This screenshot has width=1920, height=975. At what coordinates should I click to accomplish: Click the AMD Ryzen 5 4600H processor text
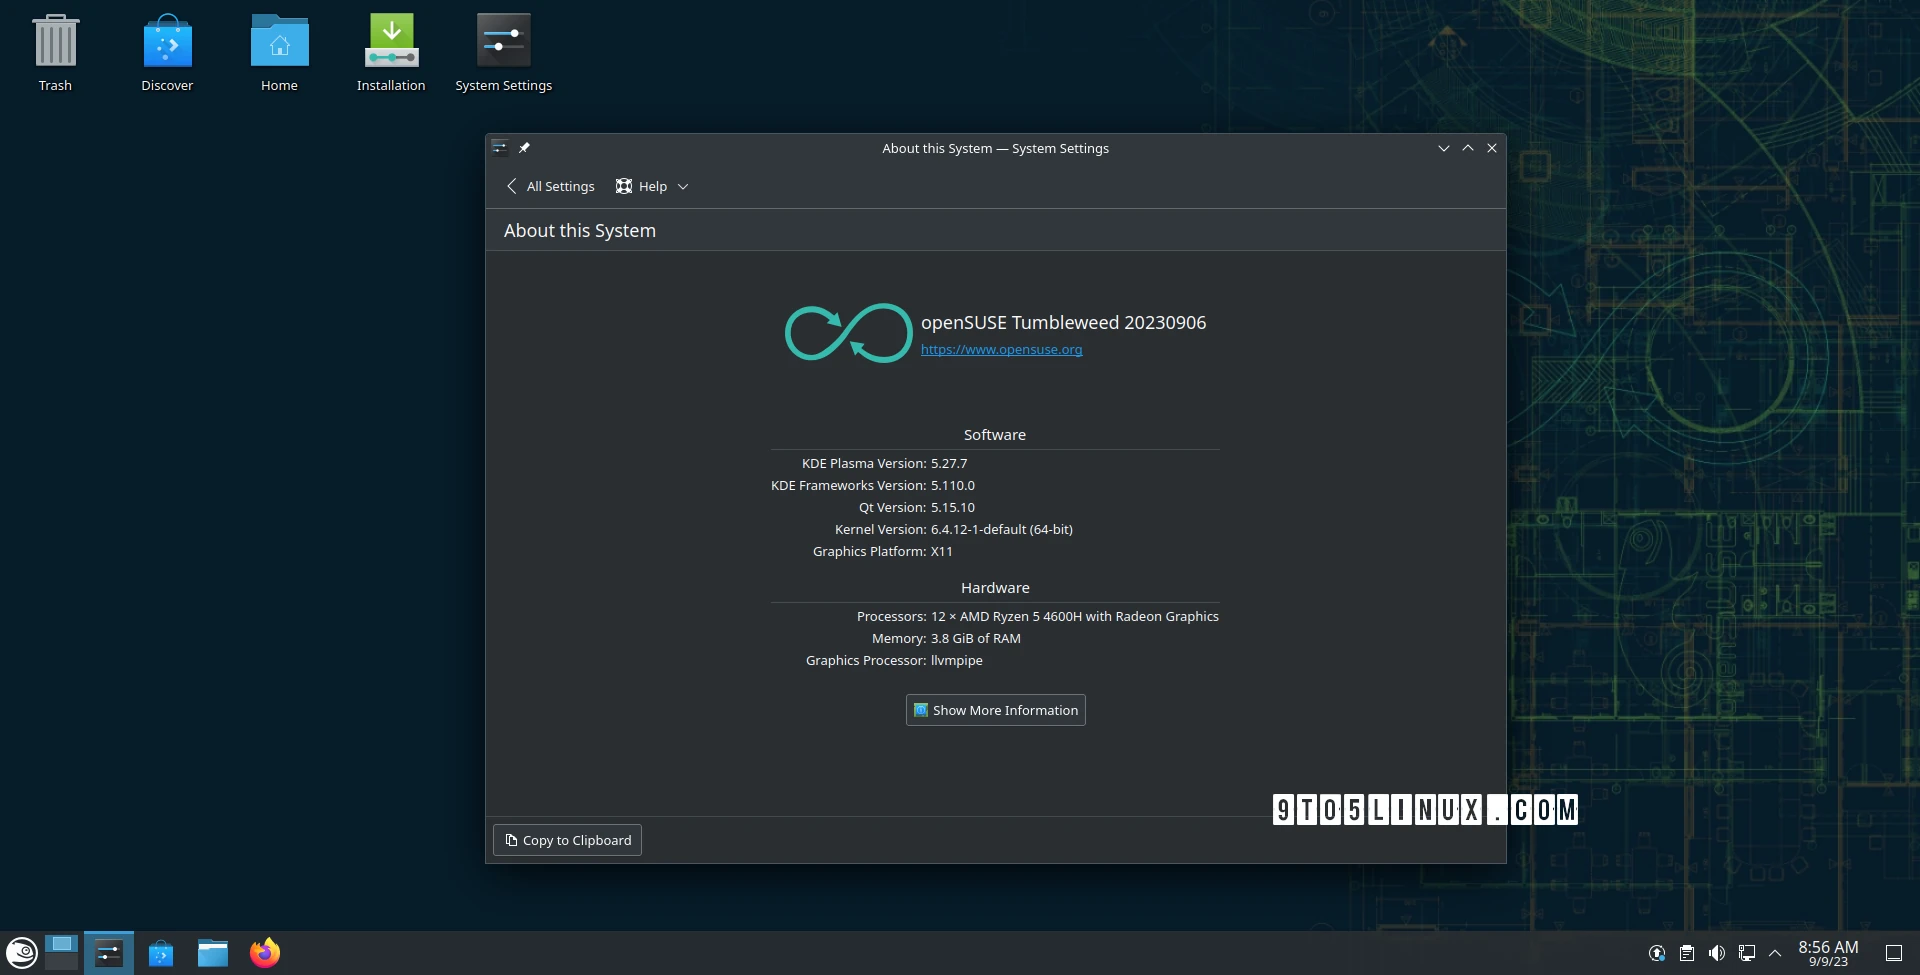1075,616
